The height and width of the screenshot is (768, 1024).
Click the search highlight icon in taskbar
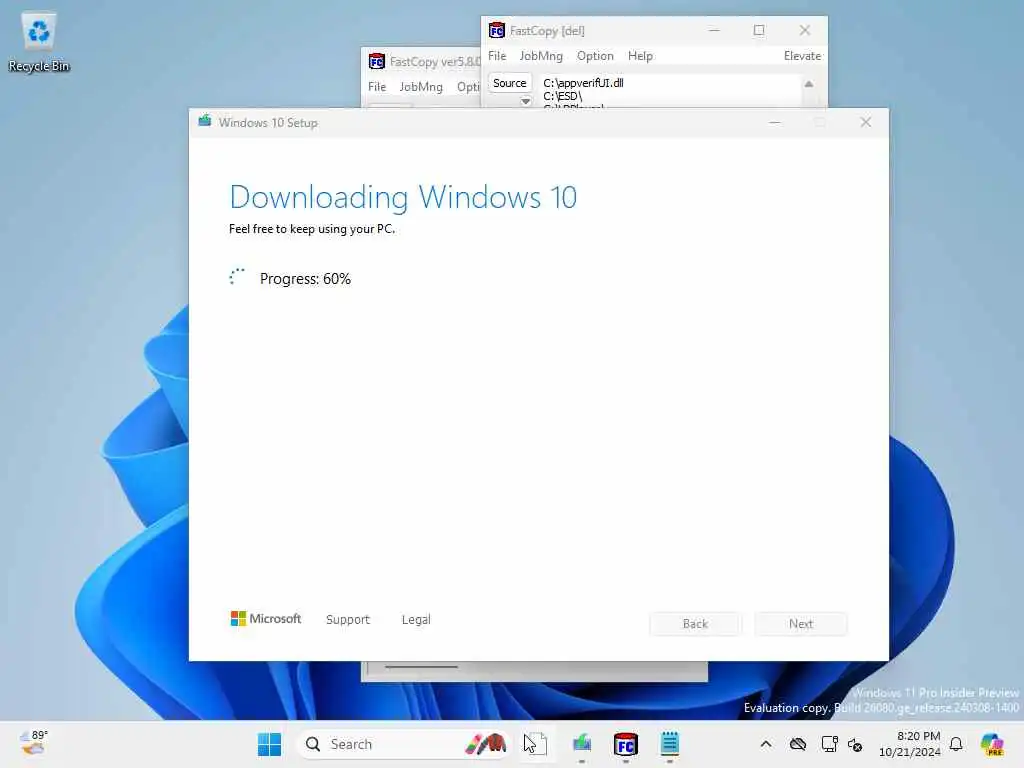(x=486, y=744)
